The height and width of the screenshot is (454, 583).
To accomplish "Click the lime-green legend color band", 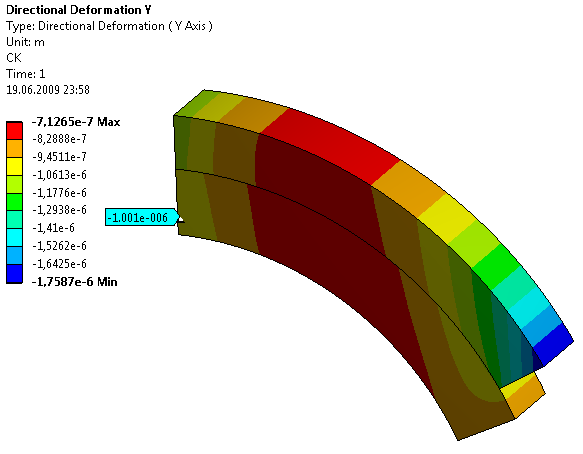I will [15, 184].
